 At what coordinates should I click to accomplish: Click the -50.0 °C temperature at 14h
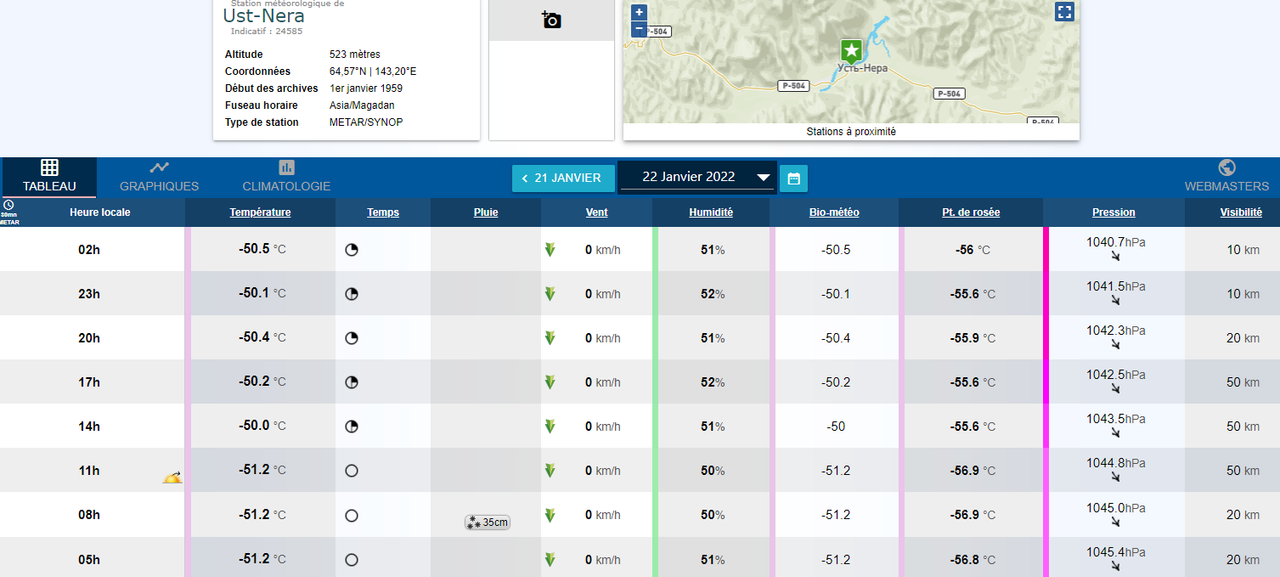[262, 426]
